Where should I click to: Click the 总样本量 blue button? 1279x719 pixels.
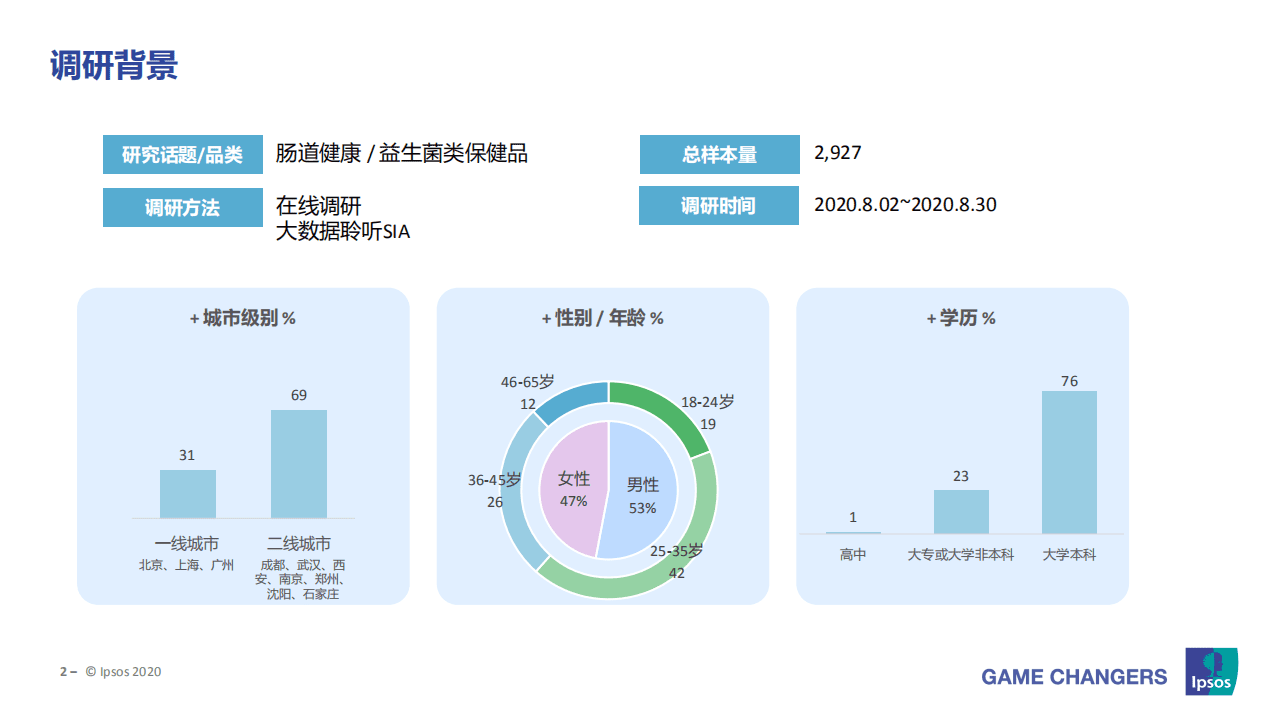719,154
